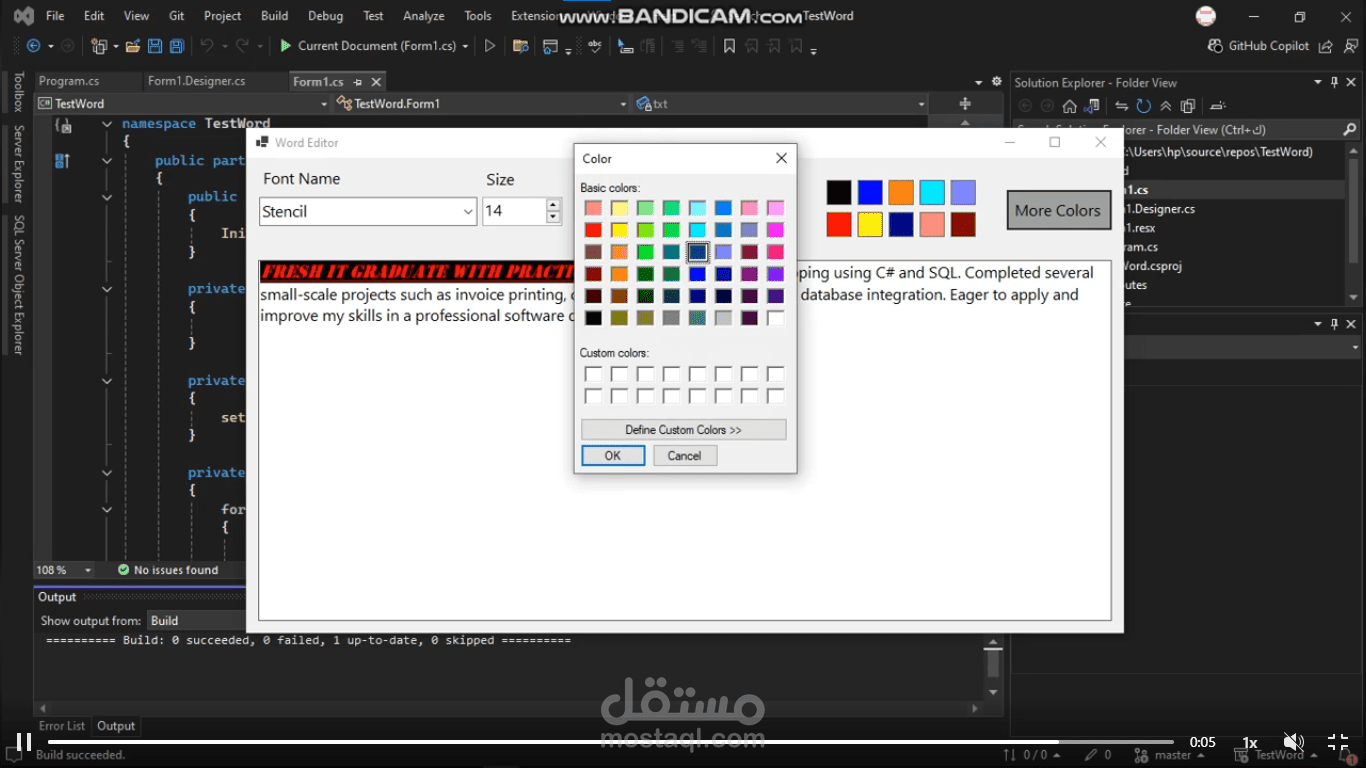Open the txt member dropdown
Image resolution: width=1366 pixels, height=768 pixels.
click(921, 104)
